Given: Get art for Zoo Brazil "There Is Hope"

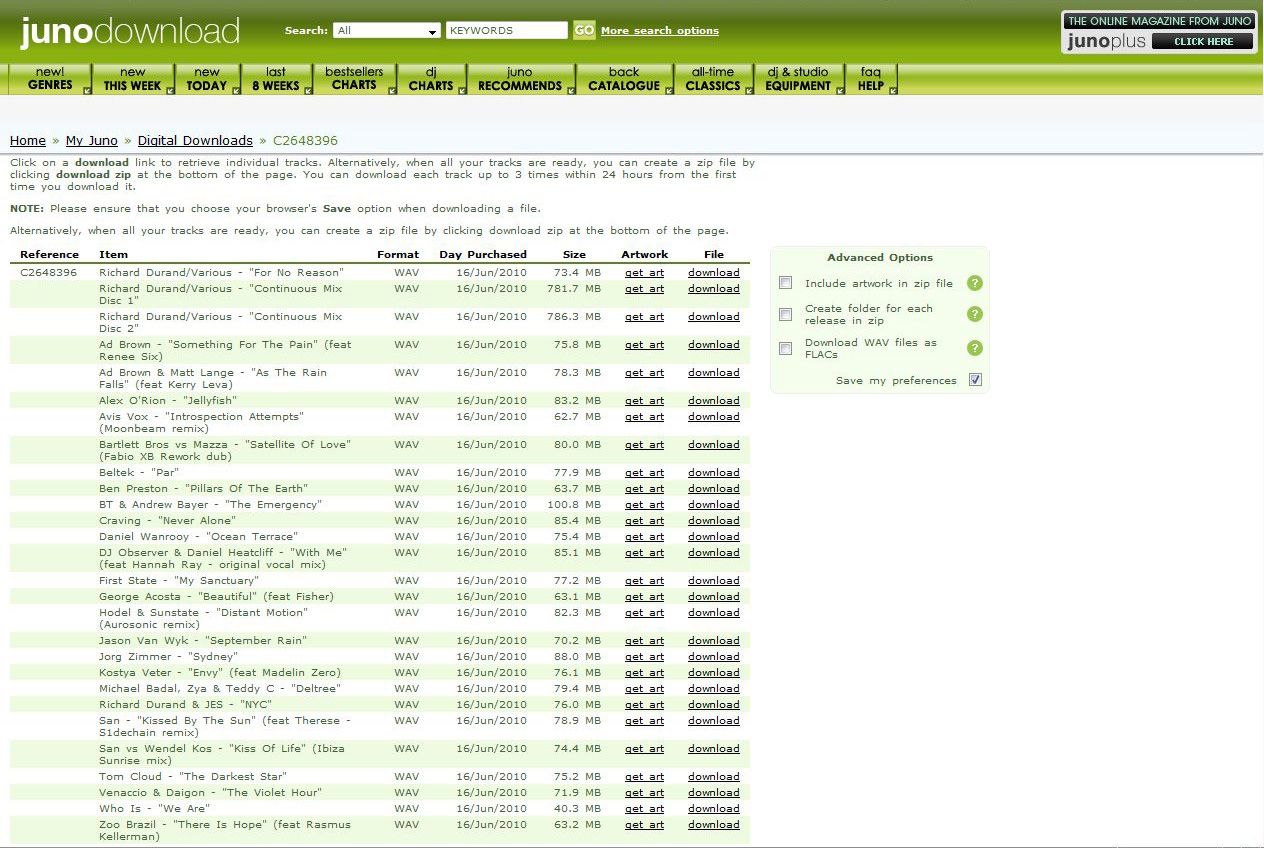Looking at the screenshot, I should [644, 825].
